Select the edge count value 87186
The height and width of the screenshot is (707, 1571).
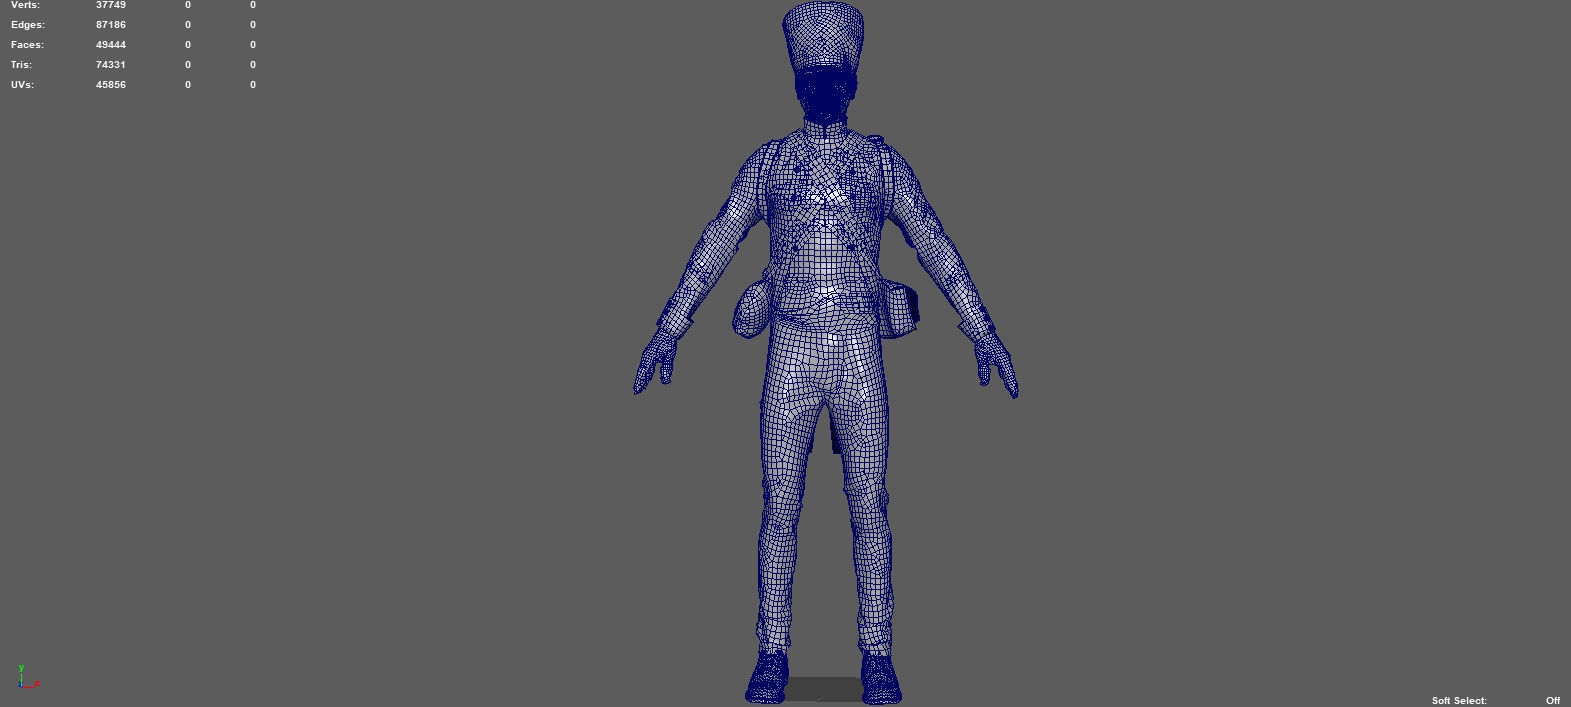pyautogui.click(x=111, y=25)
